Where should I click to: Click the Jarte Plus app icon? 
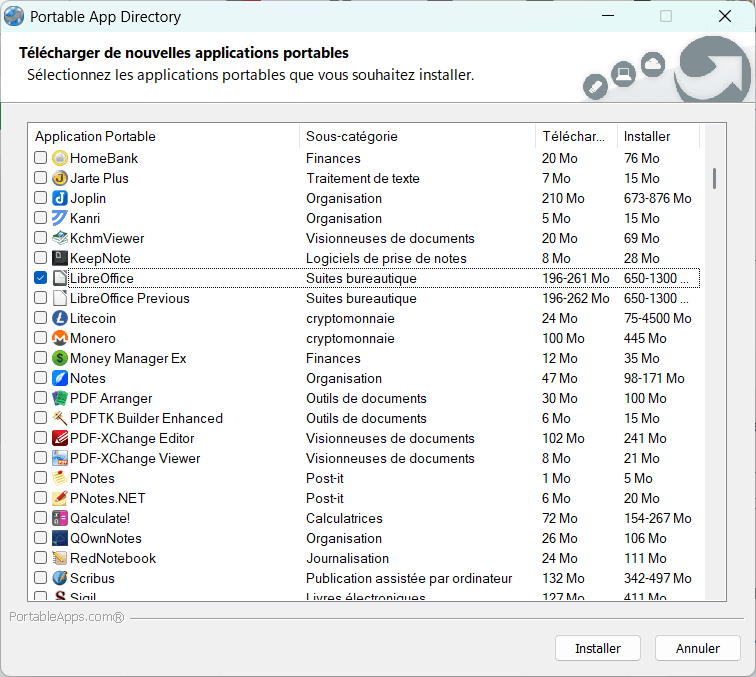click(60, 178)
